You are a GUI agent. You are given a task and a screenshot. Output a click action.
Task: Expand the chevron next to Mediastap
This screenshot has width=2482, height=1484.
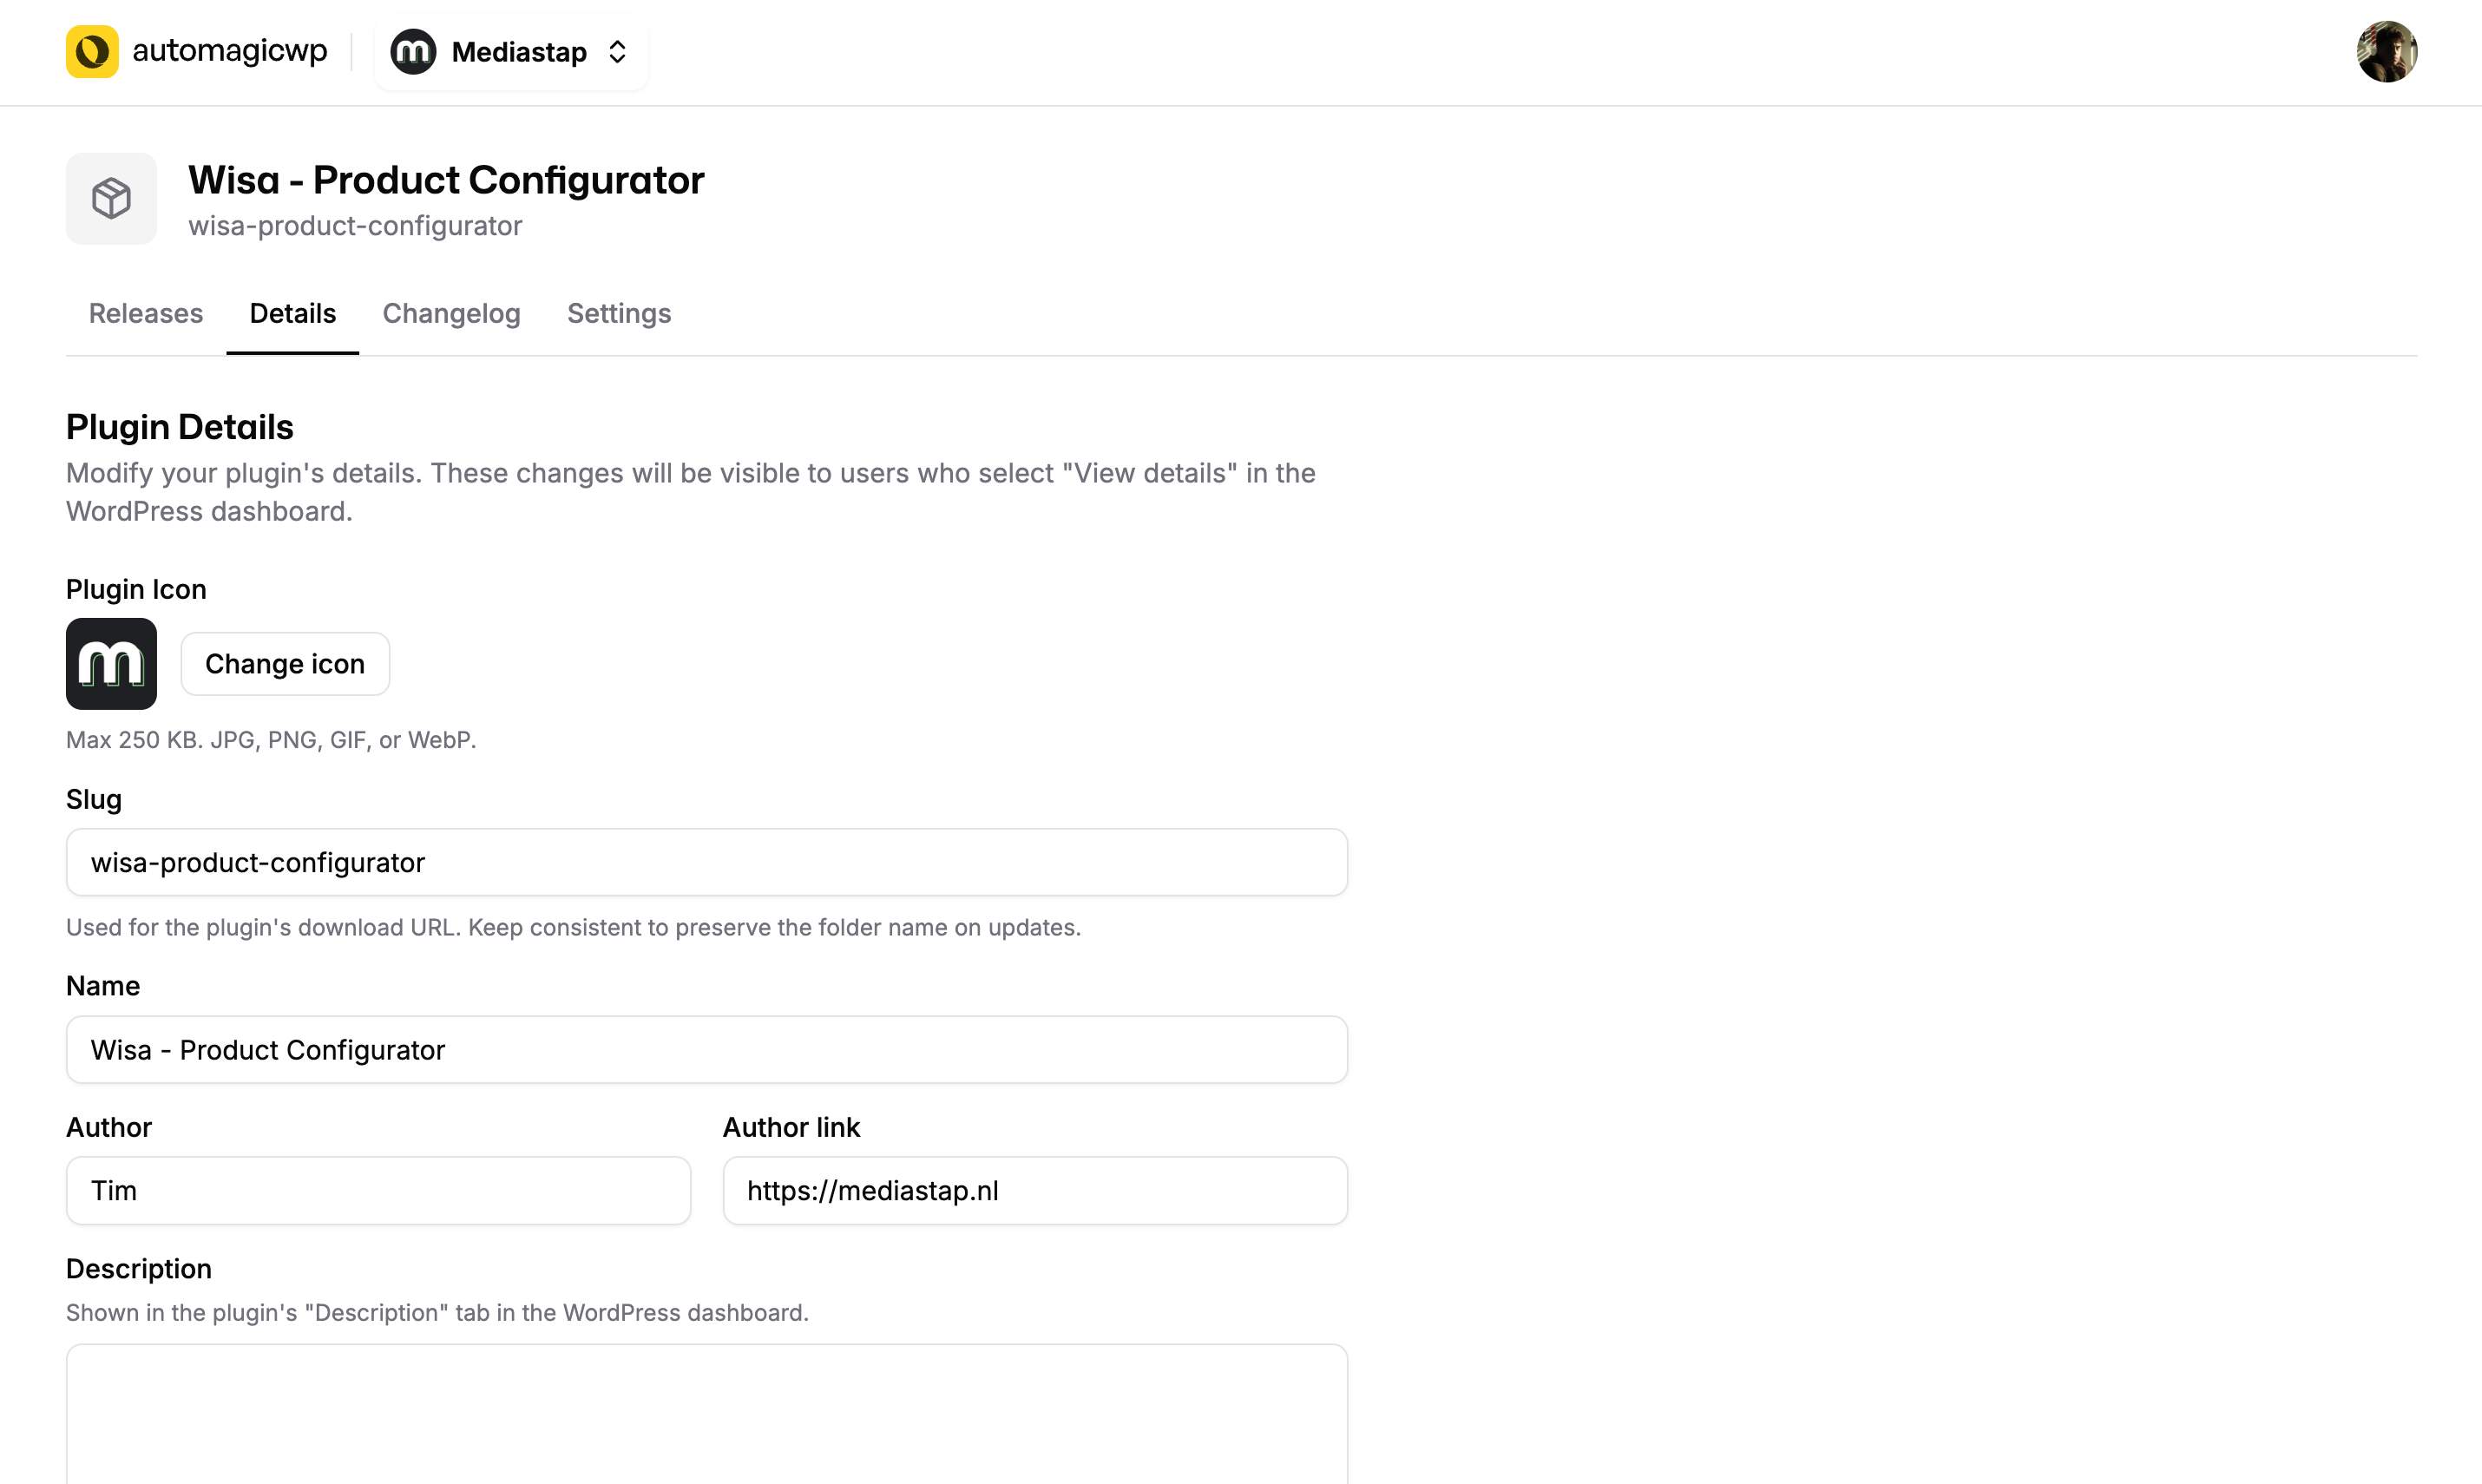click(x=617, y=51)
